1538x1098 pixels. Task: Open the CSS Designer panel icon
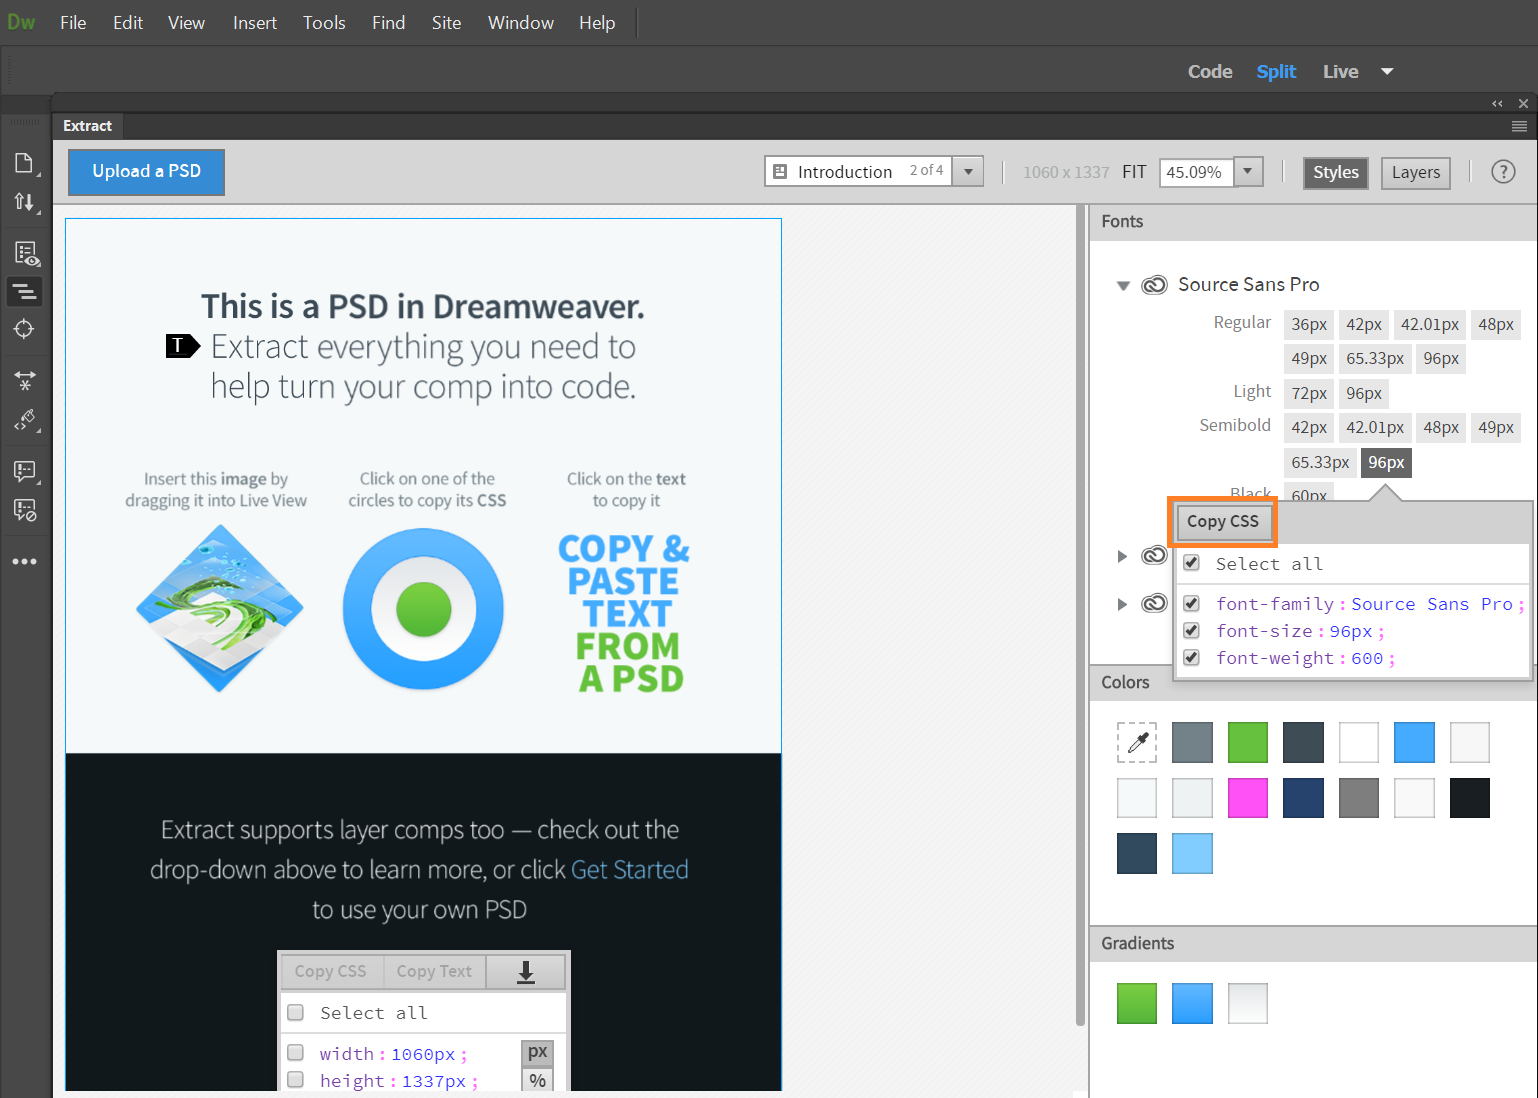click(x=25, y=252)
